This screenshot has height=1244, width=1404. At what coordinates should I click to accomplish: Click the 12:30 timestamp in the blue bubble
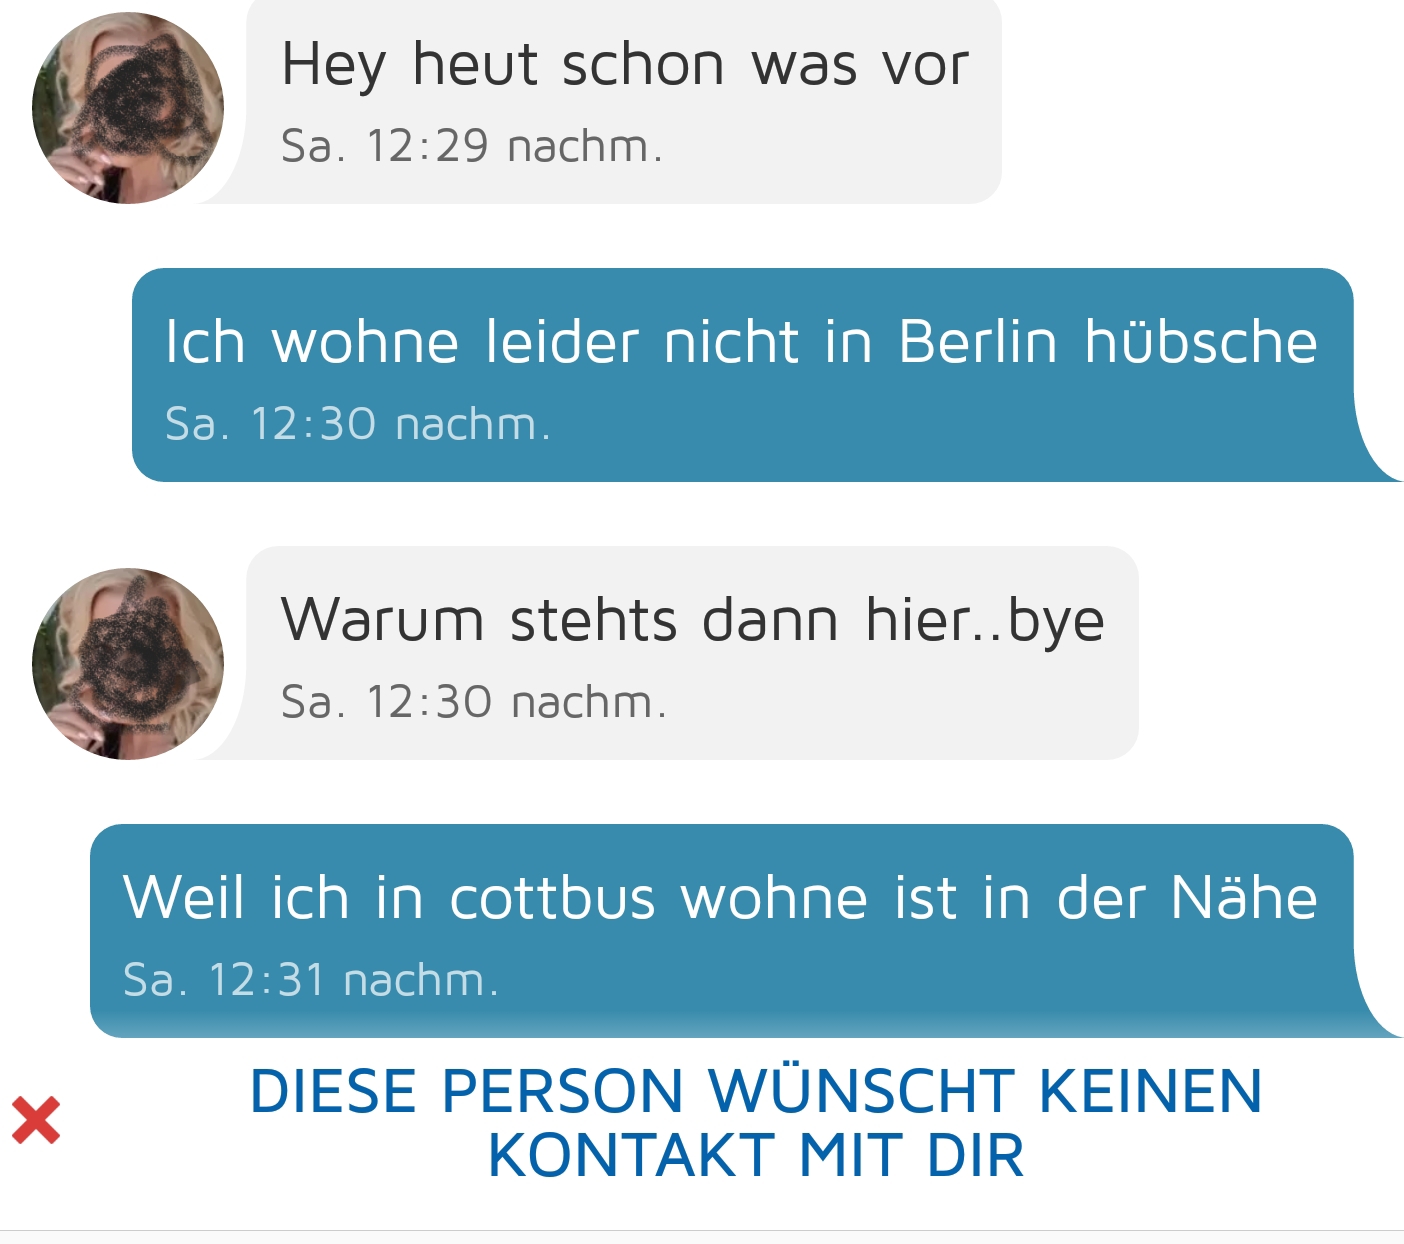tap(358, 424)
